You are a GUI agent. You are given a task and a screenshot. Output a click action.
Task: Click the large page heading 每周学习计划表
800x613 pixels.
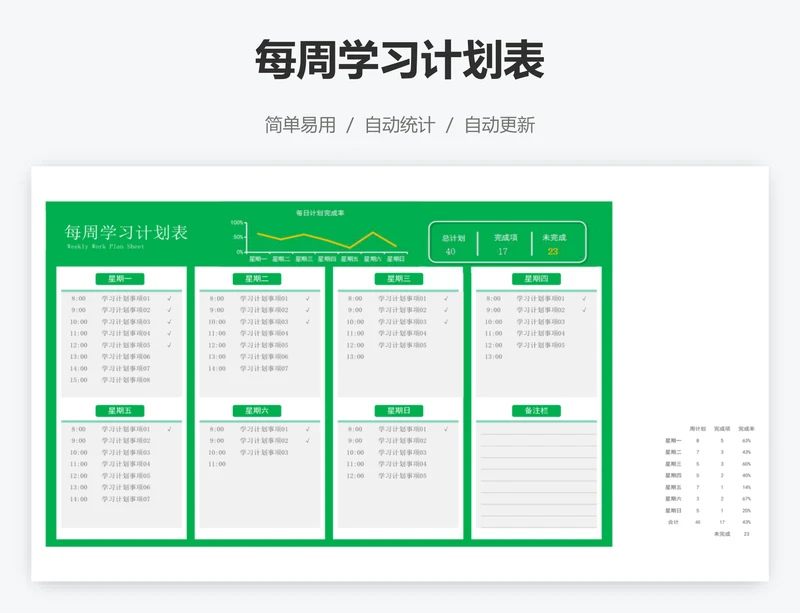[x=399, y=60]
